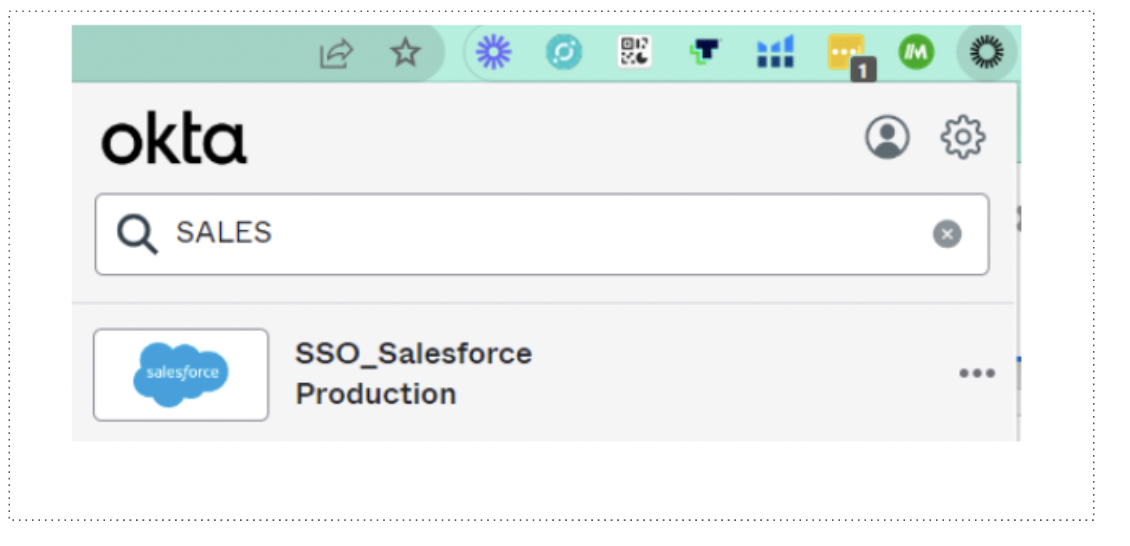
Task: Open the QR code extension icon
Action: pyautogui.click(x=634, y=52)
